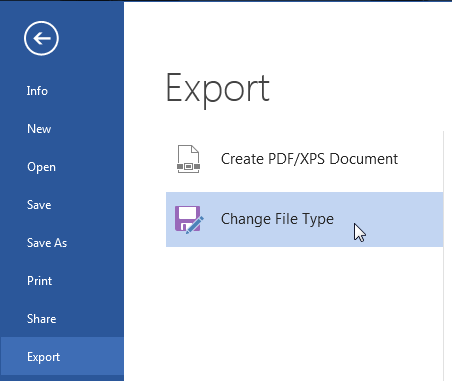Choose Create PDF/XPS Document label
The image size is (452, 381).
(x=309, y=159)
